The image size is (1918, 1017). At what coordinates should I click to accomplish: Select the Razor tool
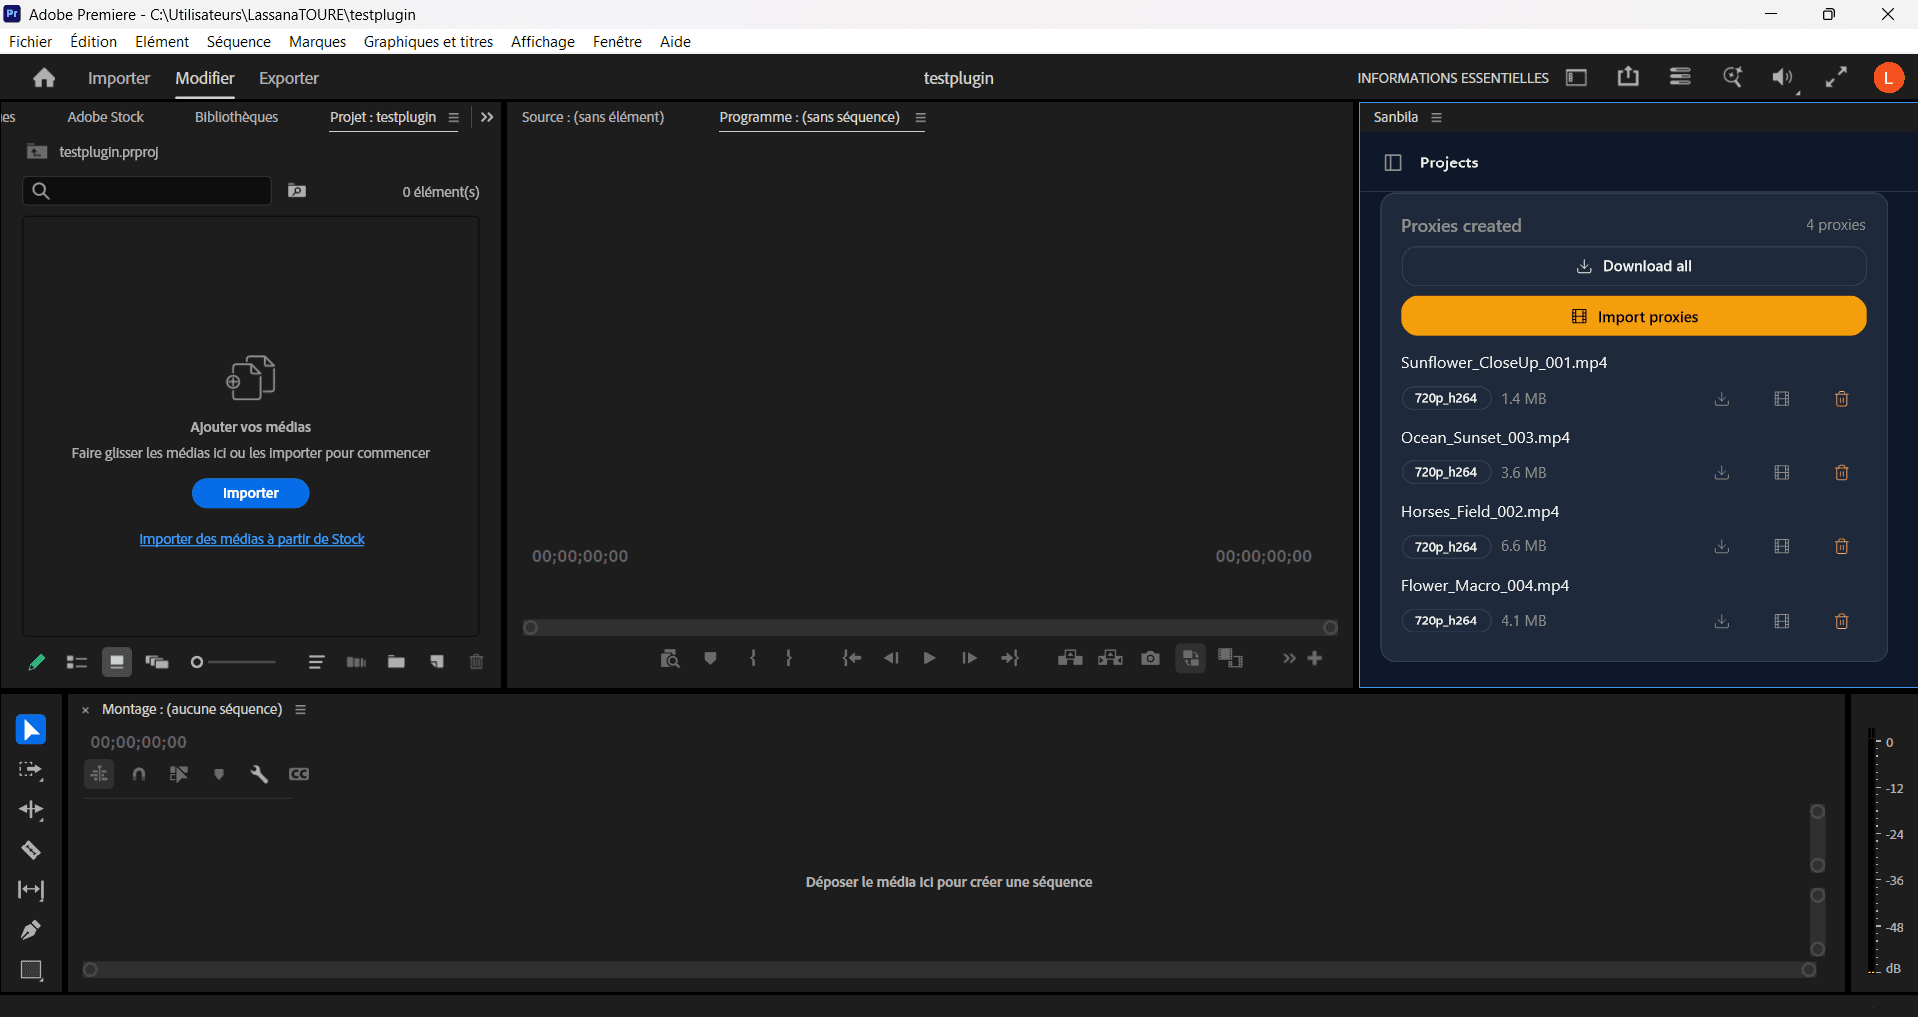click(31, 850)
